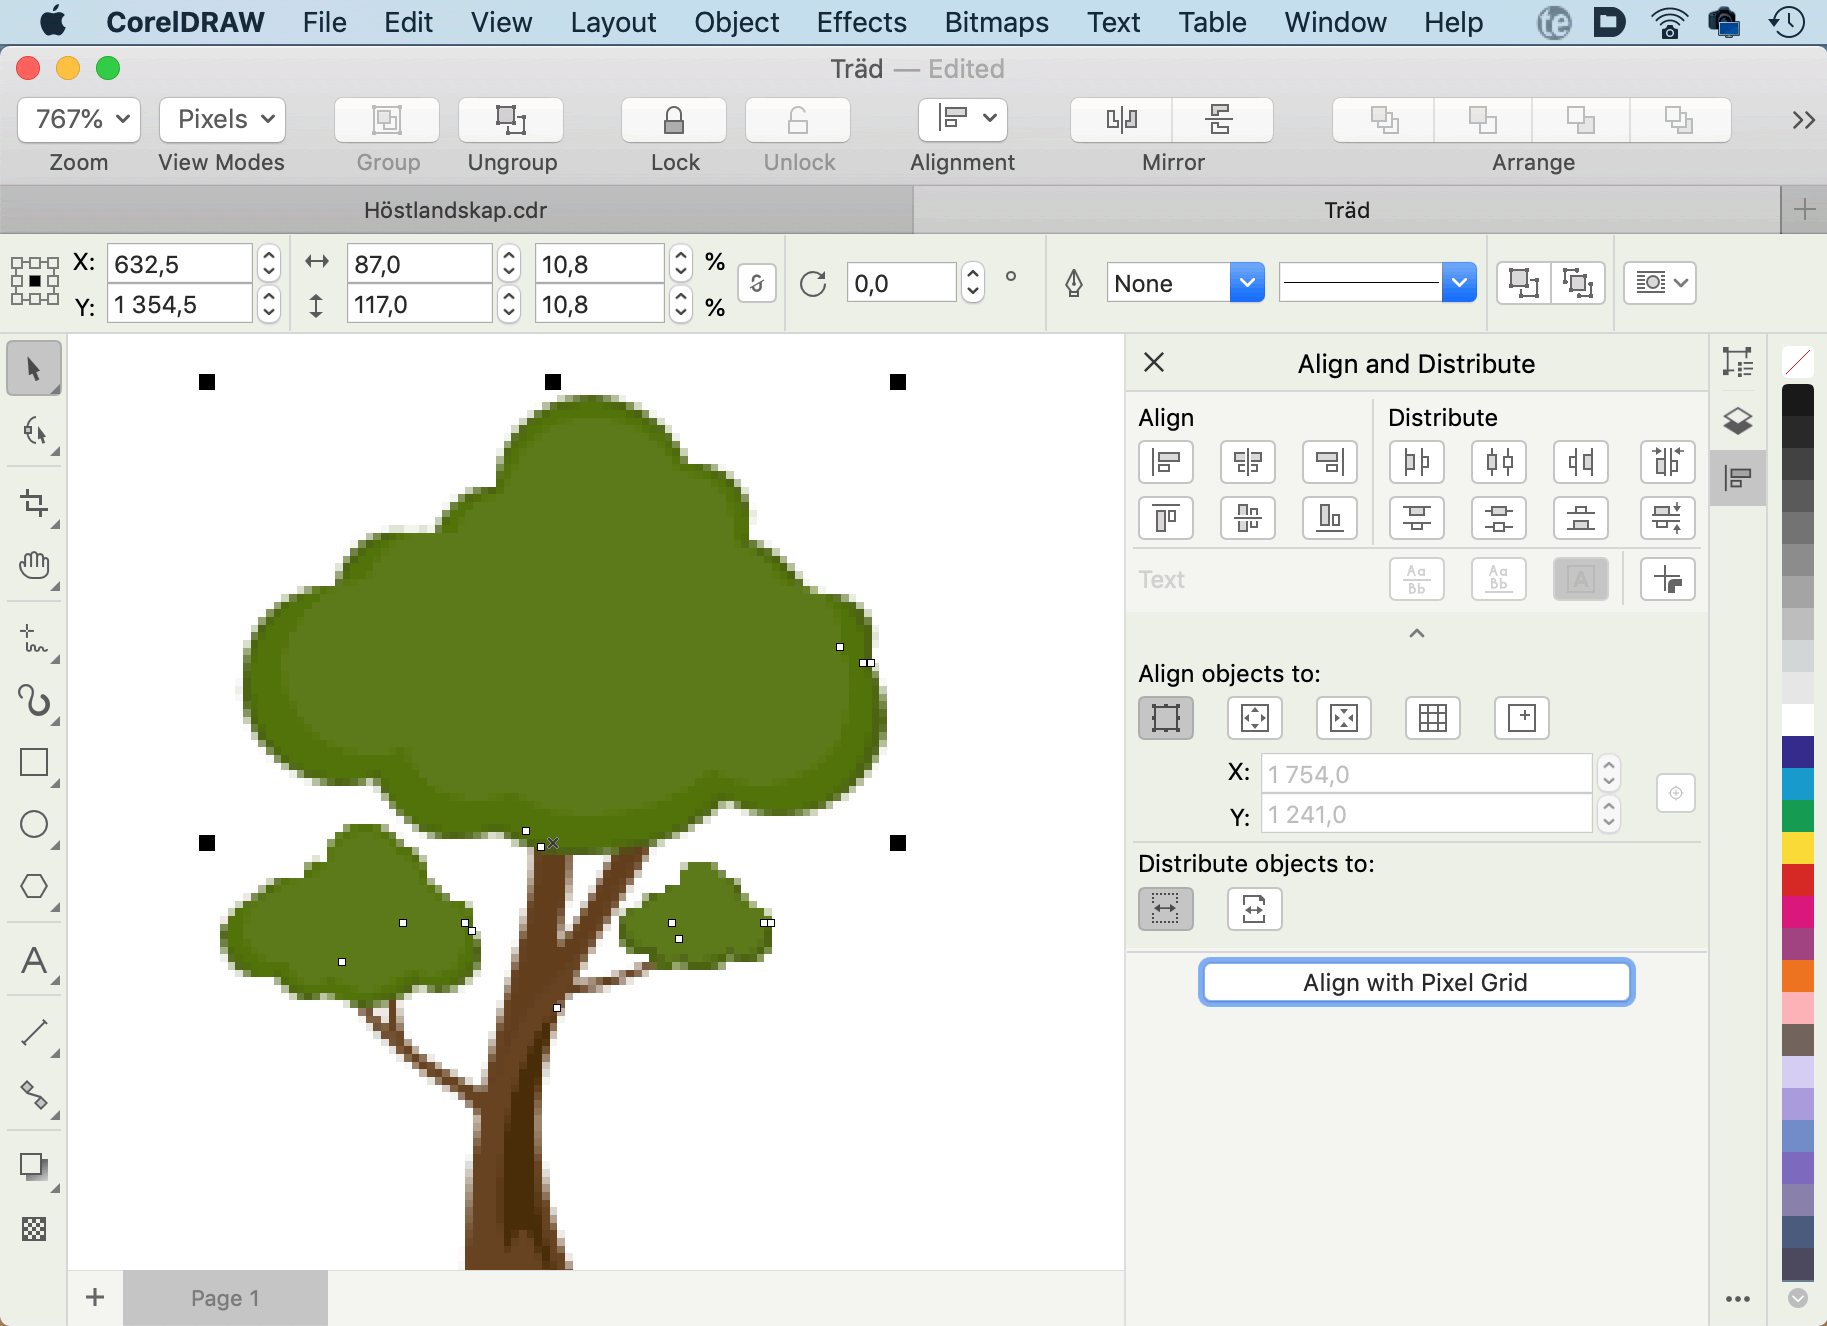Set align objects to Grid

click(x=1432, y=718)
